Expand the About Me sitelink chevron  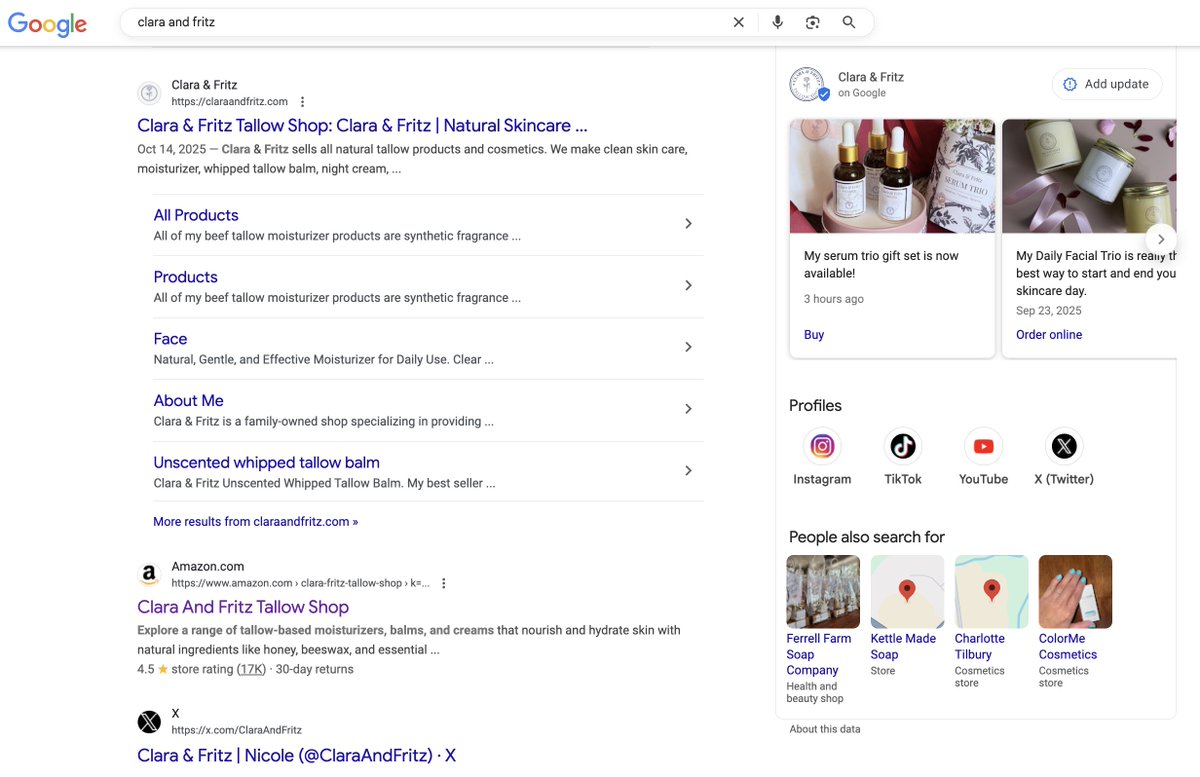pos(688,409)
